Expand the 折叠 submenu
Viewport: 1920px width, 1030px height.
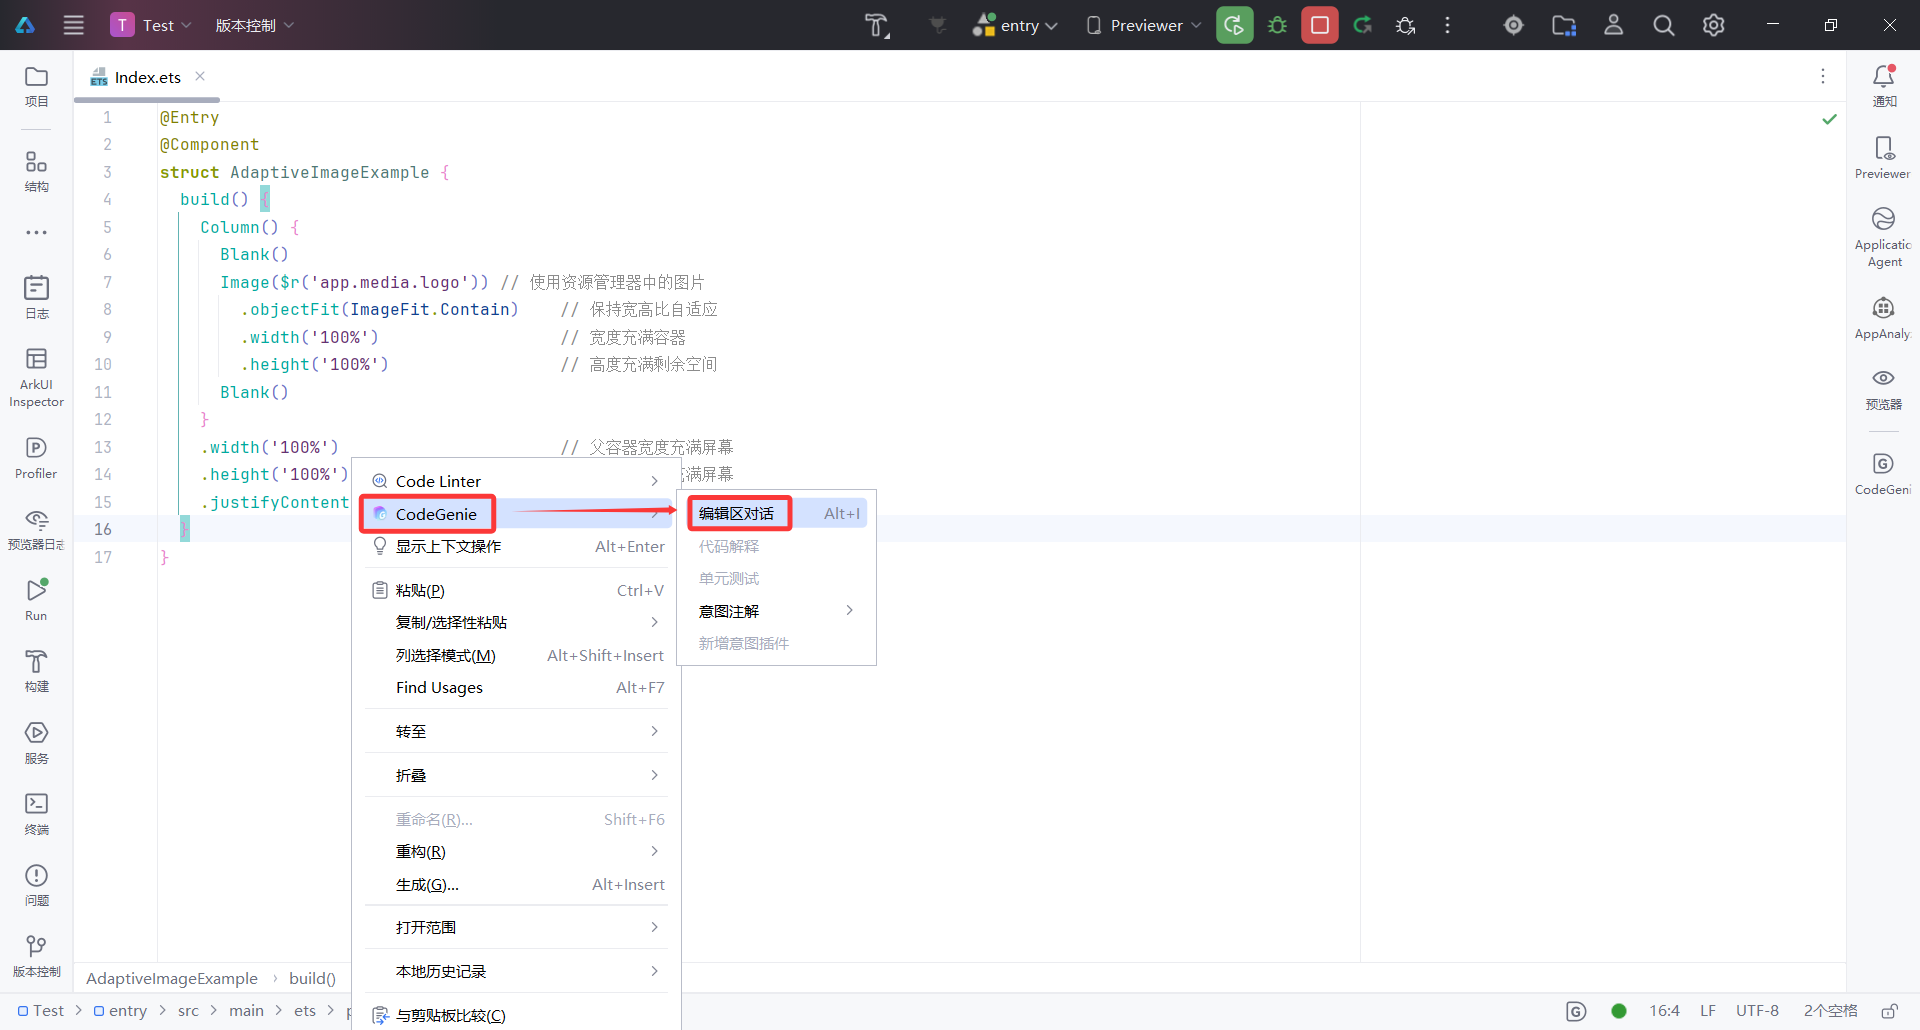pos(516,775)
